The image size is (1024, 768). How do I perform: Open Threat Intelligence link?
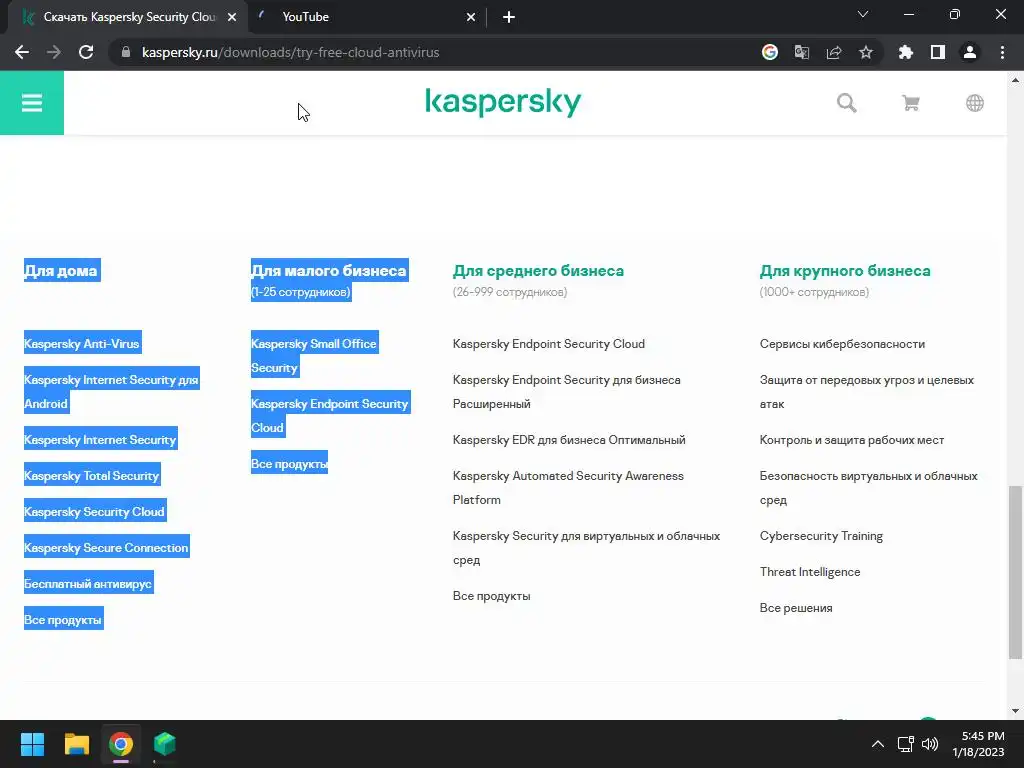click(x=810, y=571)
